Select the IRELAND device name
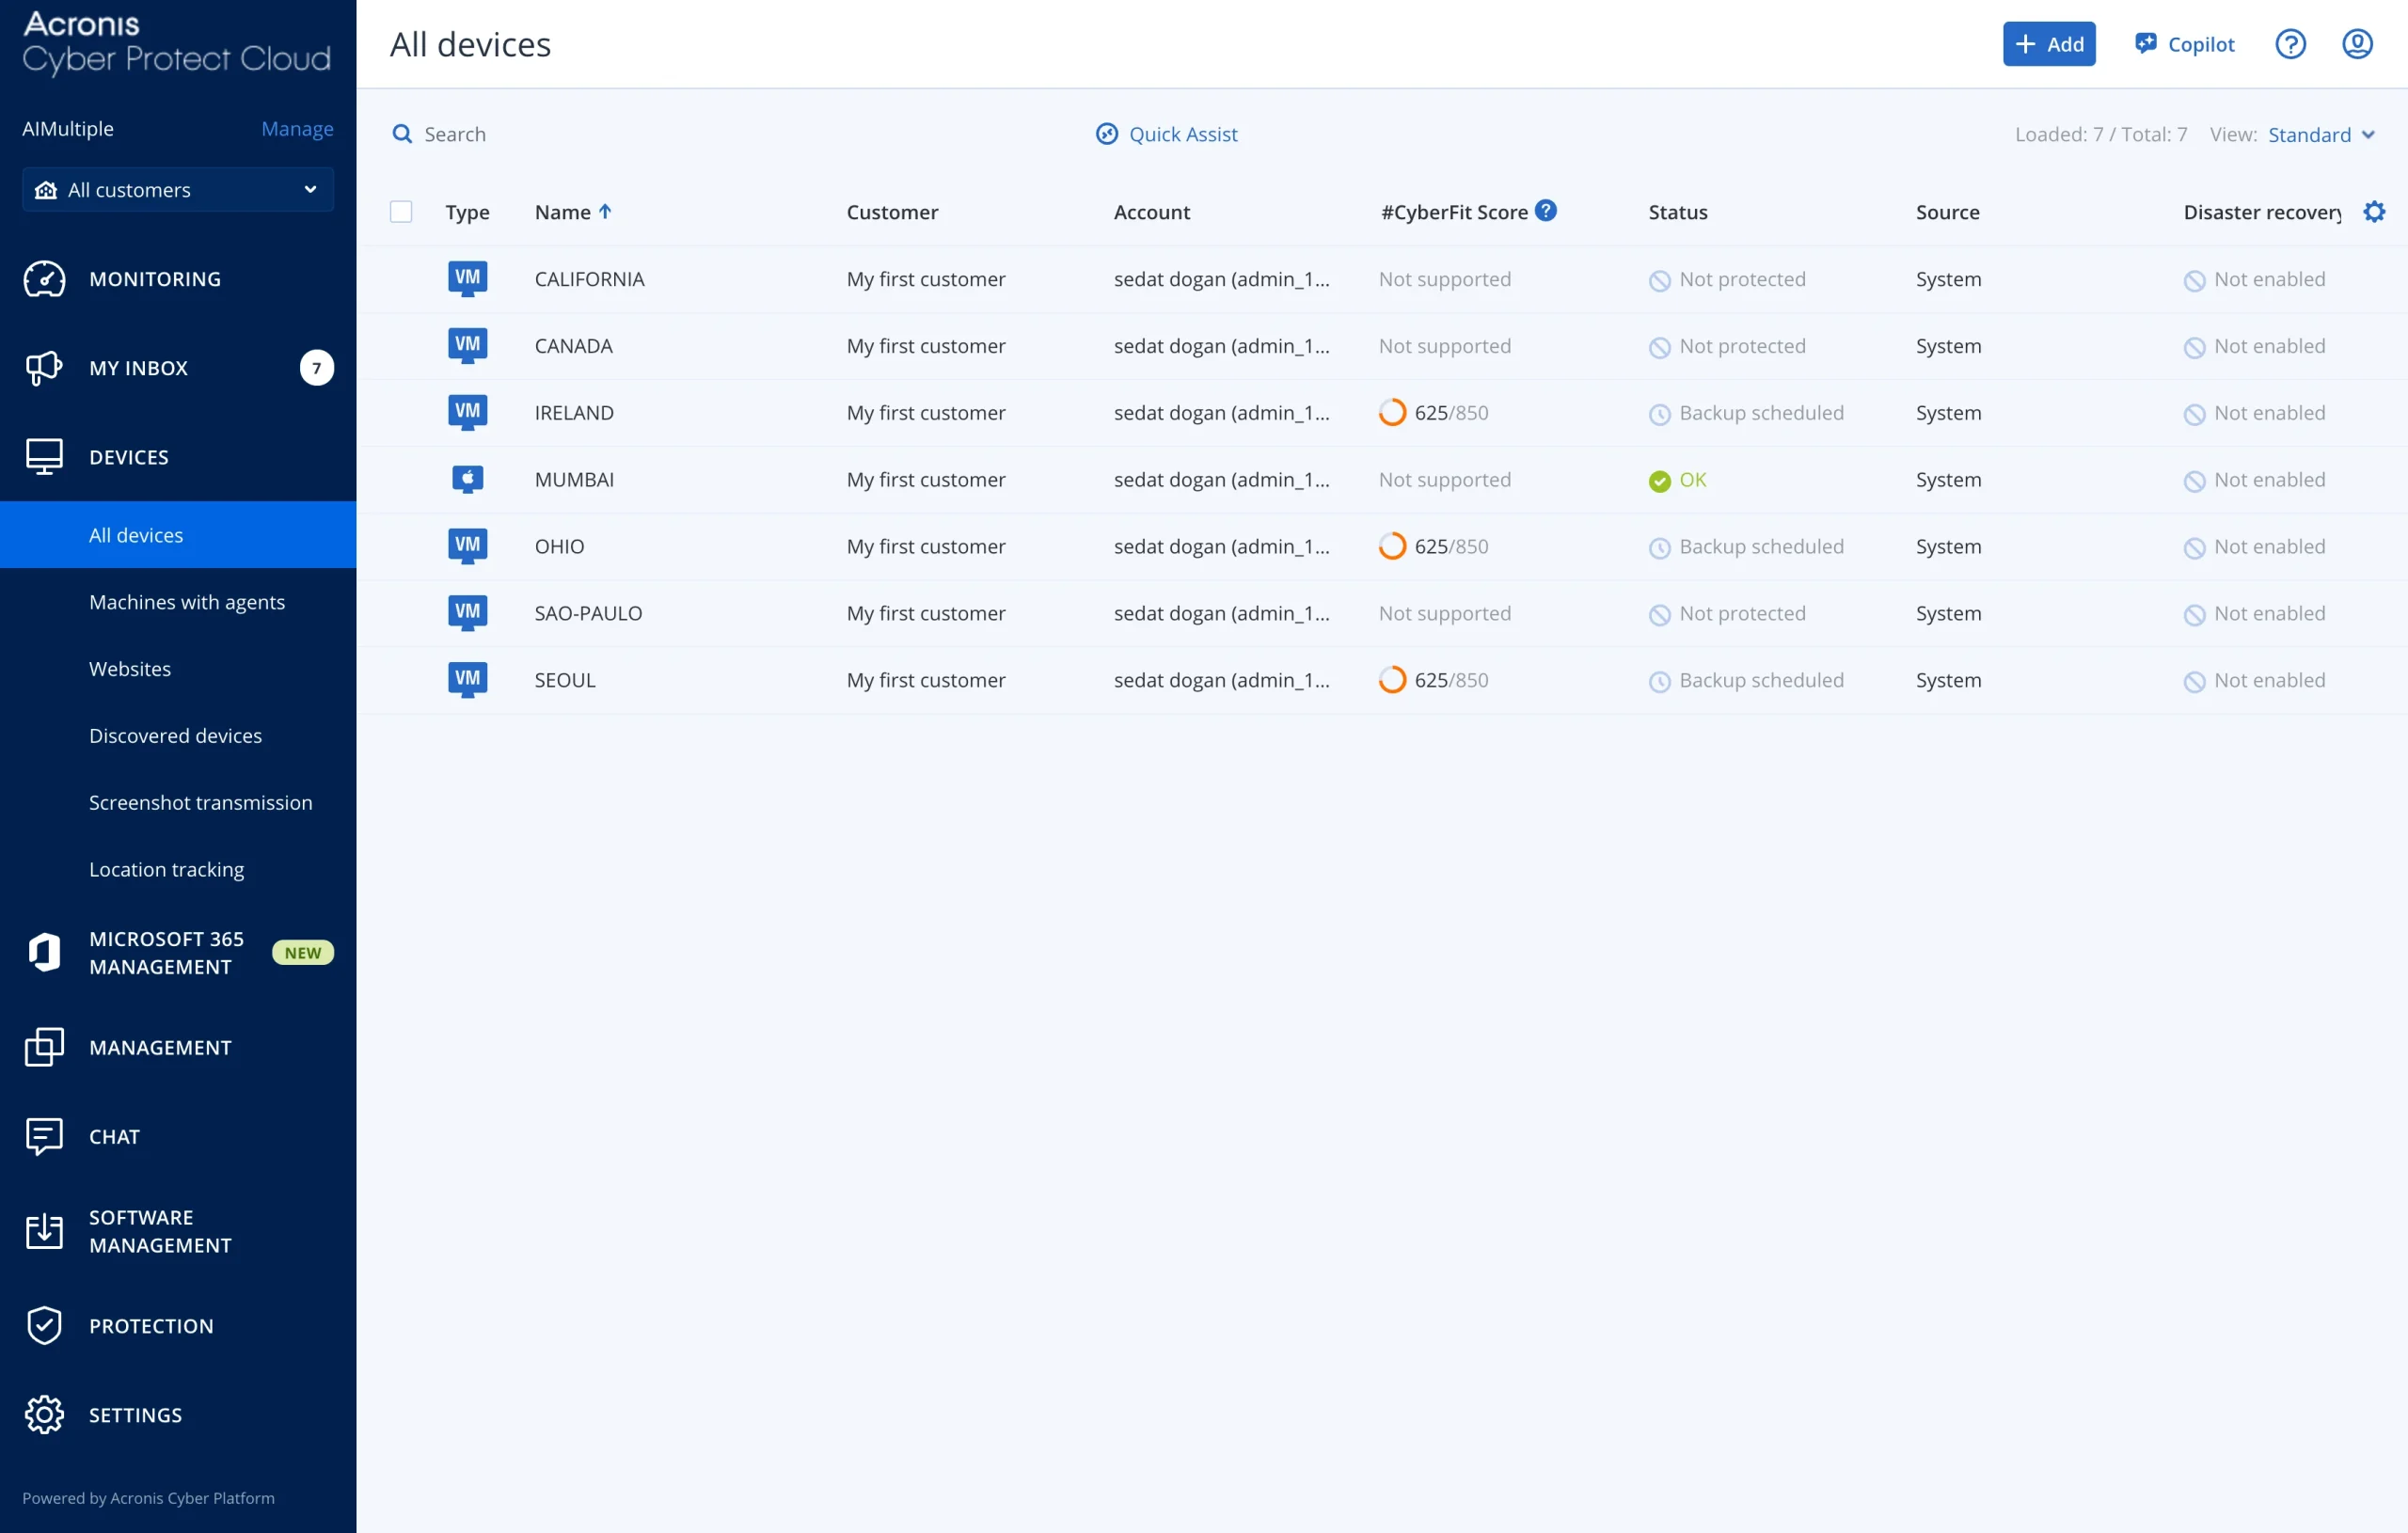The width and height of the screenshot is (2408, 1533). tap(574, 413)
